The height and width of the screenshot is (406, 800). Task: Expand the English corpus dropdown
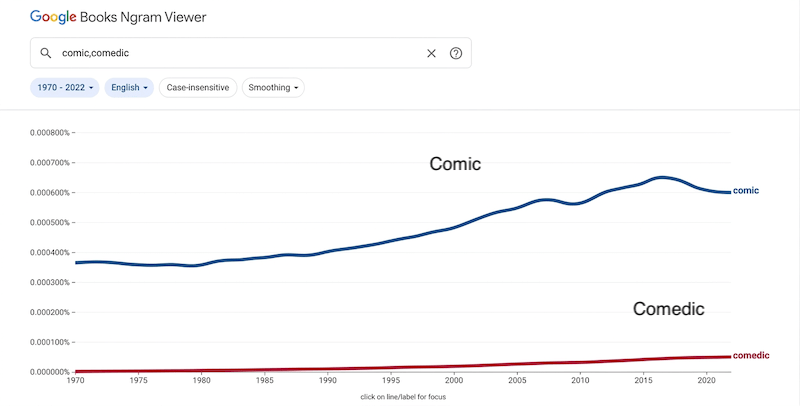coord(129,87)
